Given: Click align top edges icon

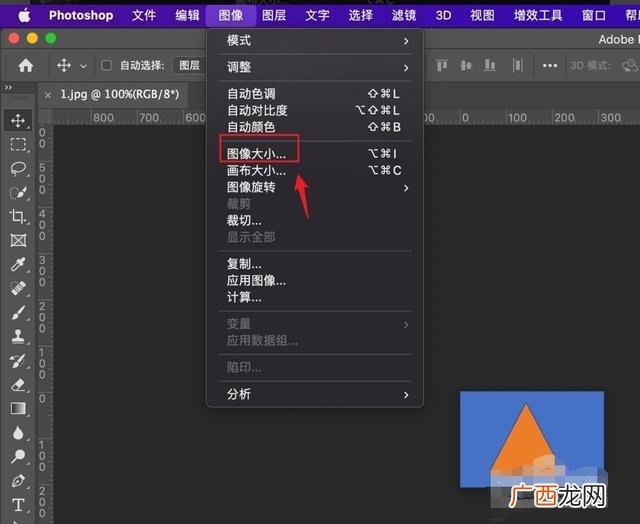Looking at the screenshot, I should click(442, 65).
